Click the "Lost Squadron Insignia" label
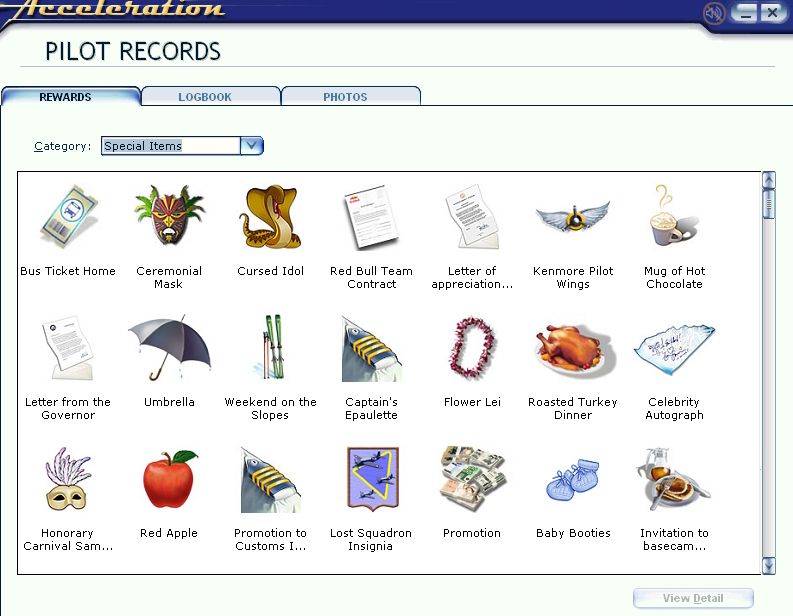The width and height of the screenshot is (793, 616). click(371, 540)
